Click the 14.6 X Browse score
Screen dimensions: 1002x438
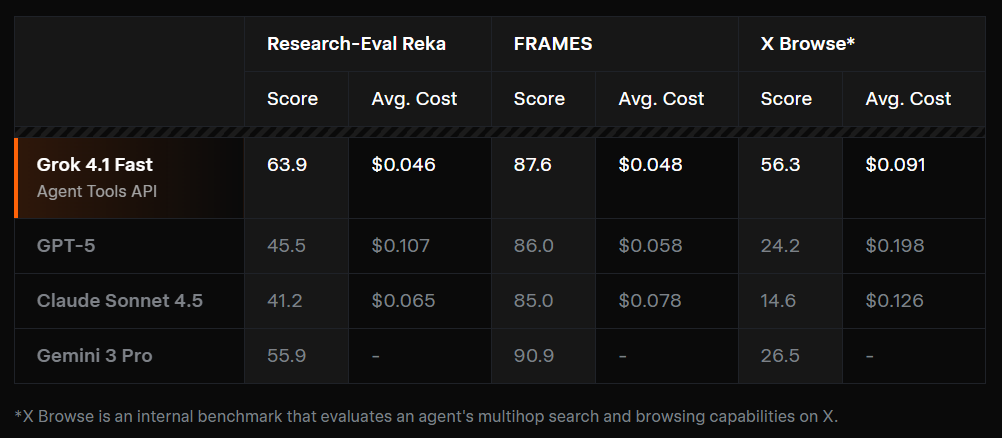[779, 301]
